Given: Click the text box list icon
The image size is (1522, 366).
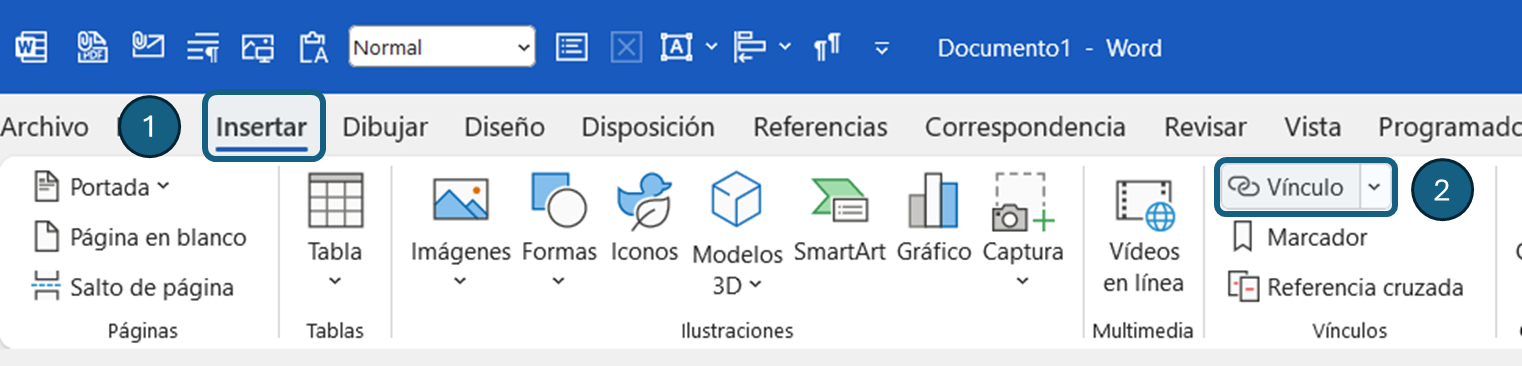Looking at the screenshot, I should point(572,47).
